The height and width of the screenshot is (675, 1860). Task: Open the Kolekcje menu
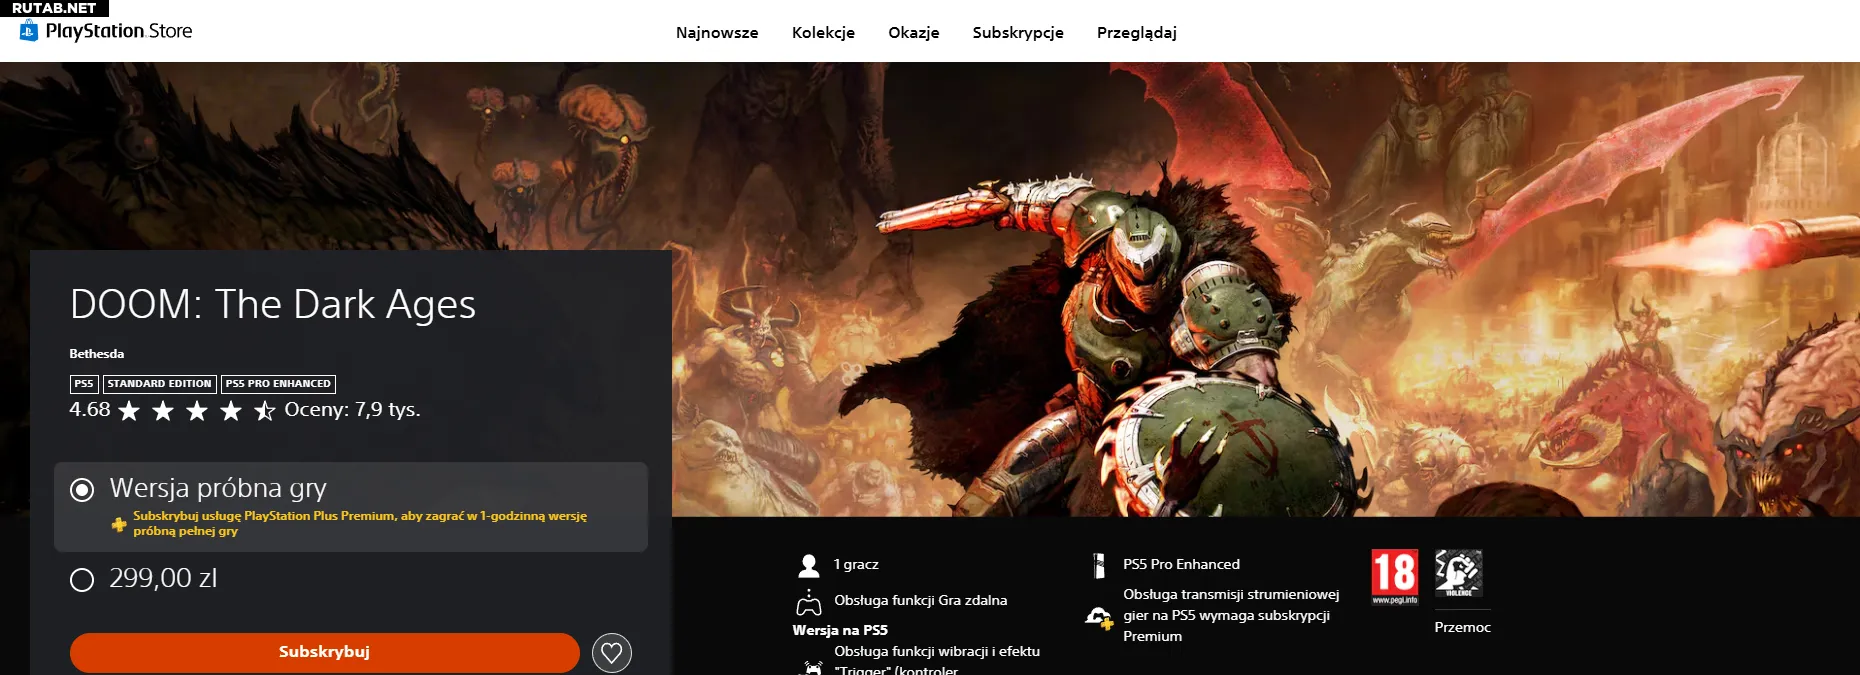(x=823, y=32)
